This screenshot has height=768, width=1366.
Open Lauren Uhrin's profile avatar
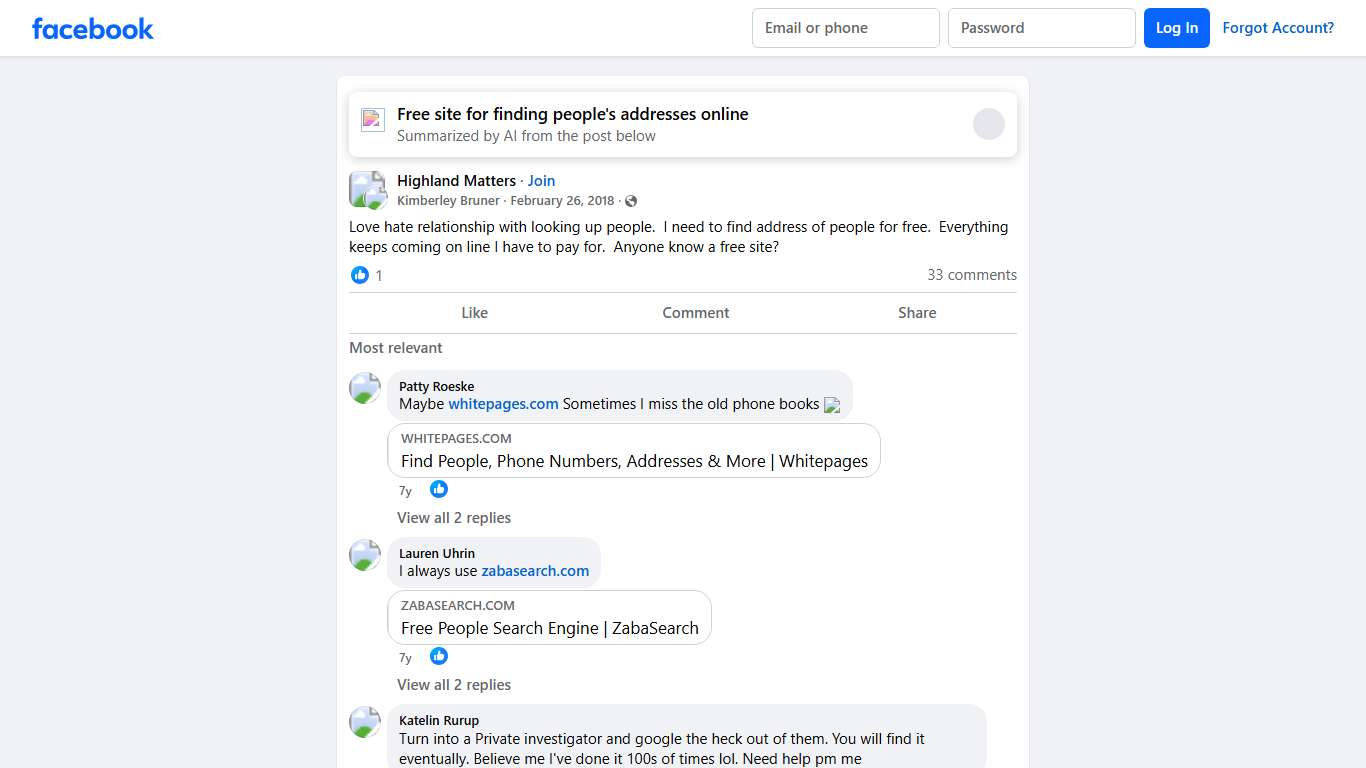coord(365,555)
